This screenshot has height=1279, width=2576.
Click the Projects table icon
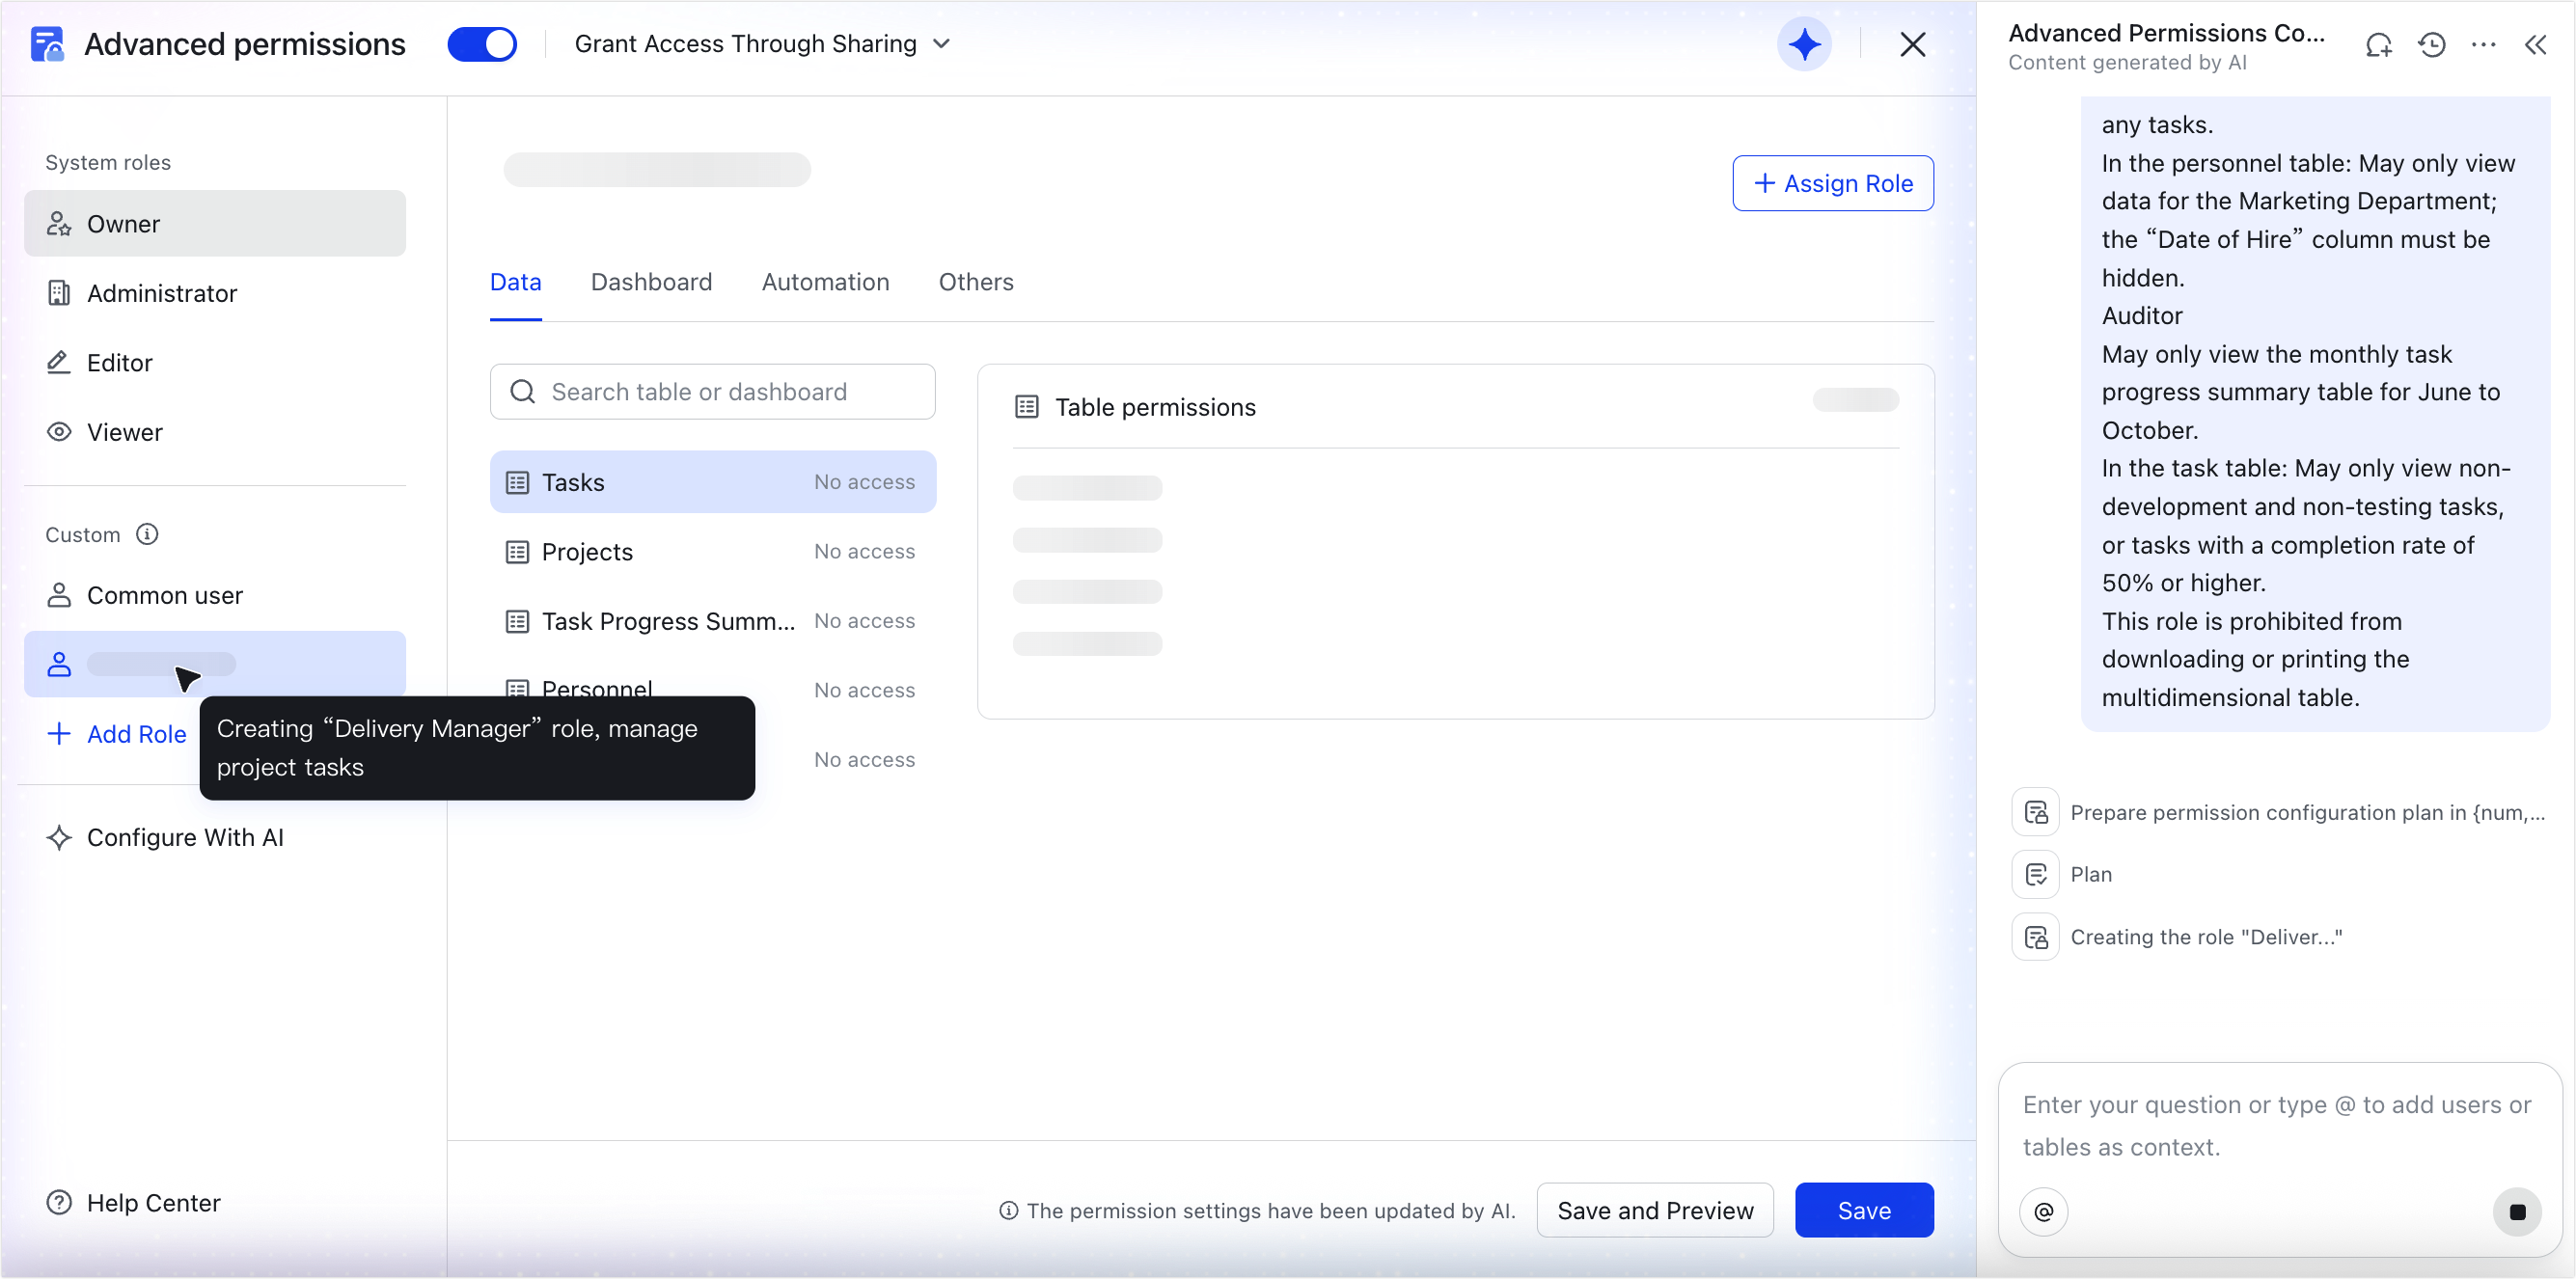pyautogui.click(x=517, y=552)
